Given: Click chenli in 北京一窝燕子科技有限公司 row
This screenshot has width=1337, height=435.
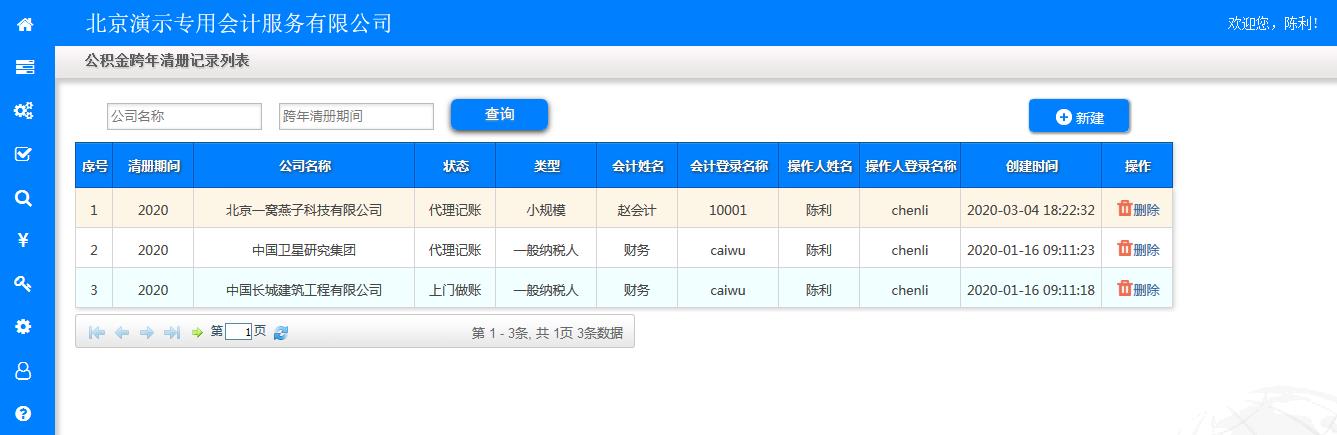Looking at the screenshot, I should coord(910,210).
